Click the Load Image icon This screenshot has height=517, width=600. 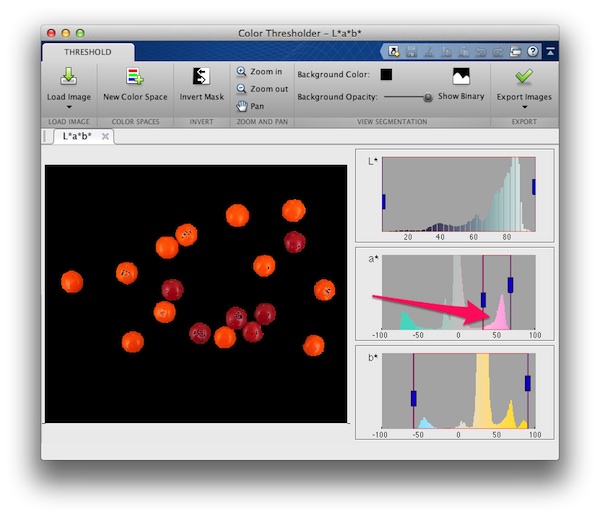(x=69, y=77)
